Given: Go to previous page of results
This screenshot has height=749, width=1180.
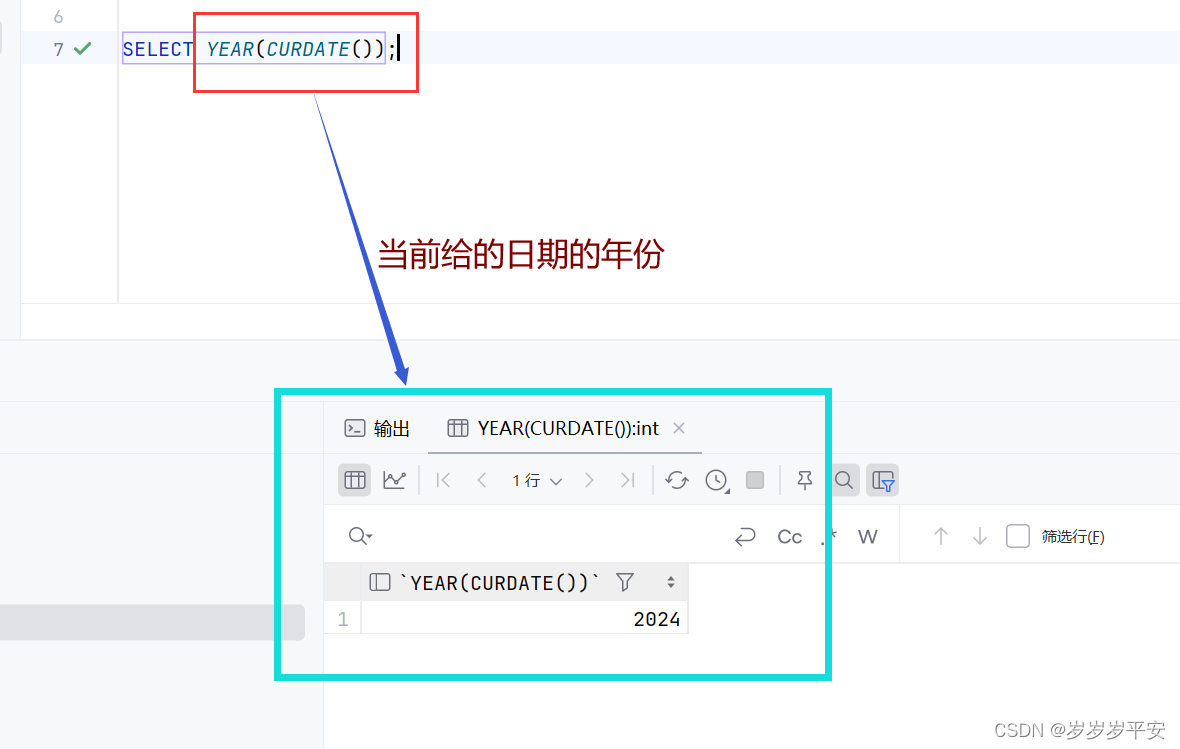Looking at the screenshot, I should [482, 480].
